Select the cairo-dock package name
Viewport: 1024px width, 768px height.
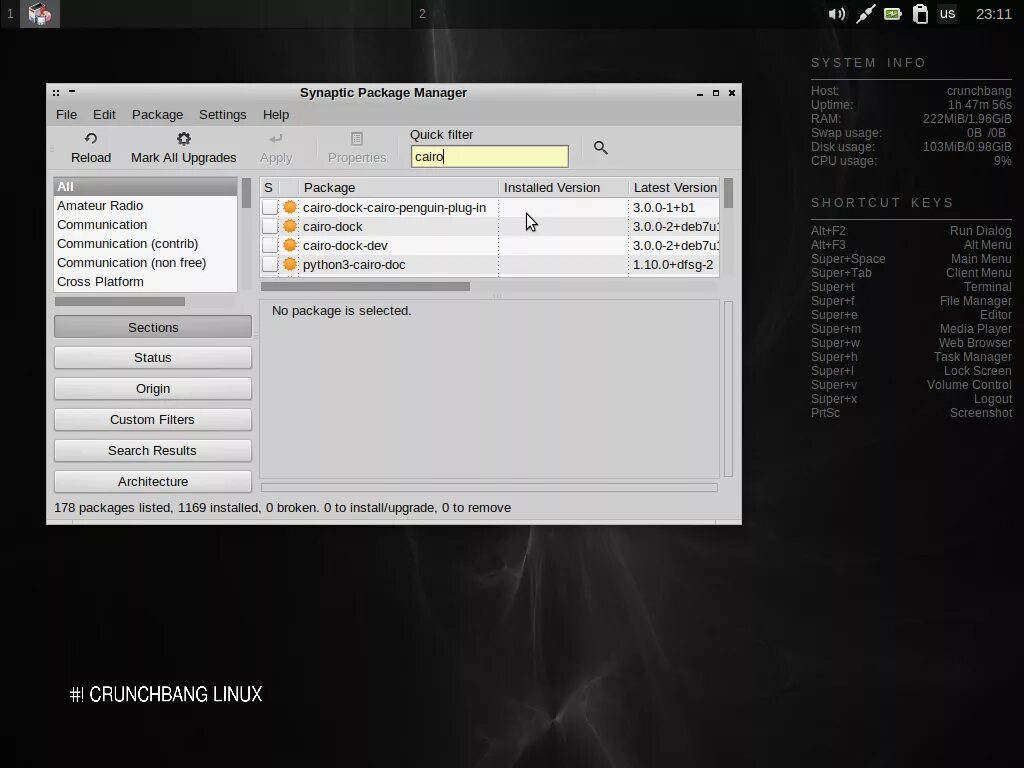tap(332, 226)
